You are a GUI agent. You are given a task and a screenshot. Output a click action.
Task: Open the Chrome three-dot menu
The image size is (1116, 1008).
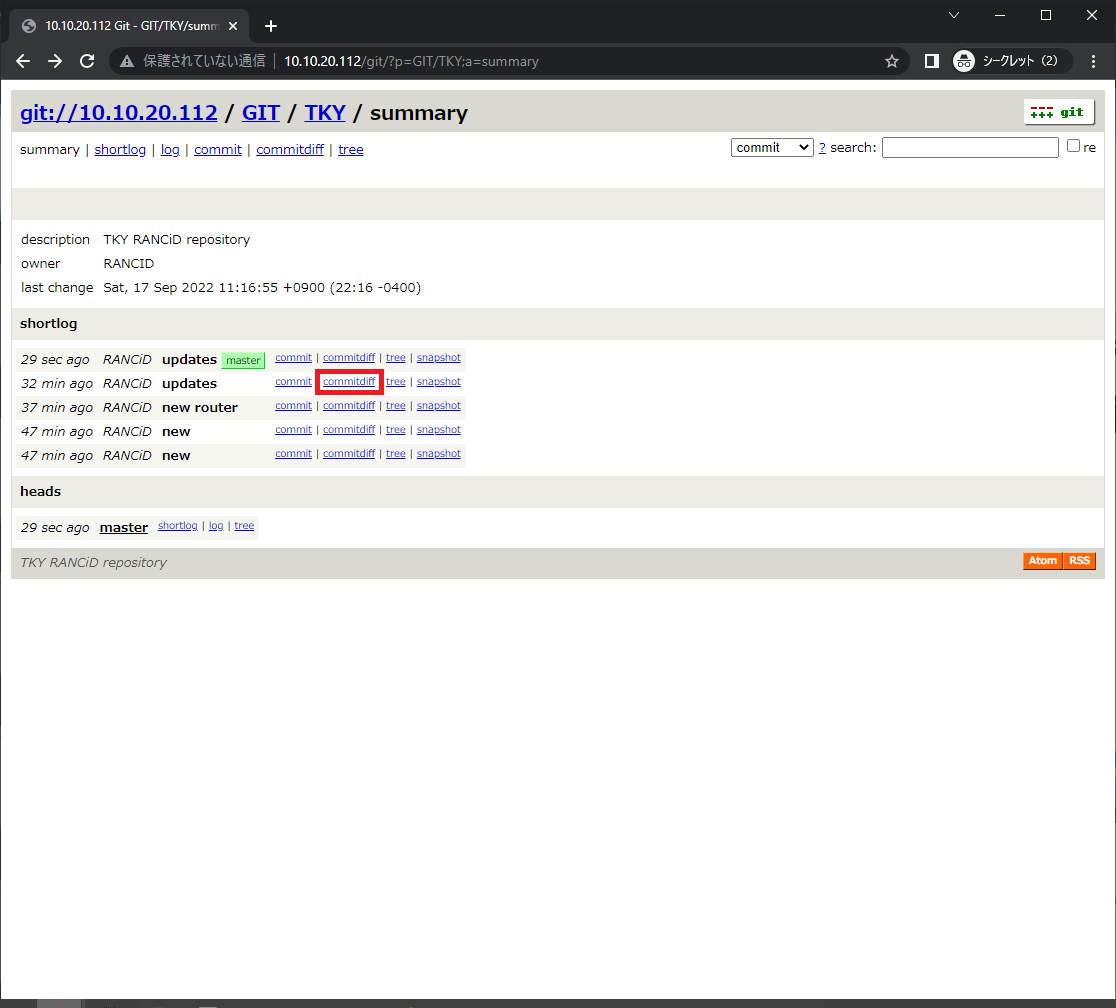click(x=1094, y=61)
